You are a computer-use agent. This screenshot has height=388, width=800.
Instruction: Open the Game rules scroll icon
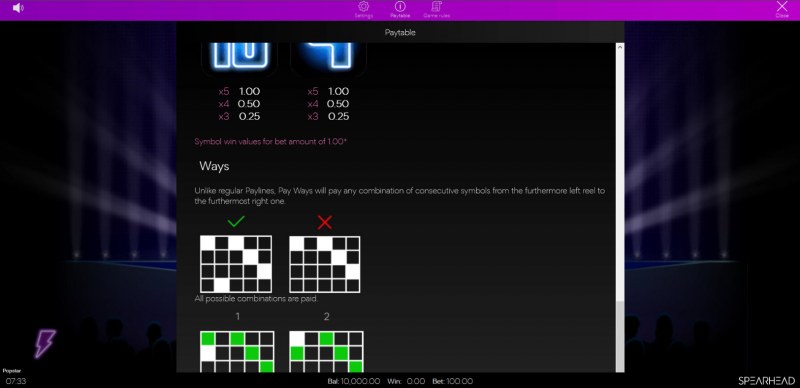click(436, 7)
